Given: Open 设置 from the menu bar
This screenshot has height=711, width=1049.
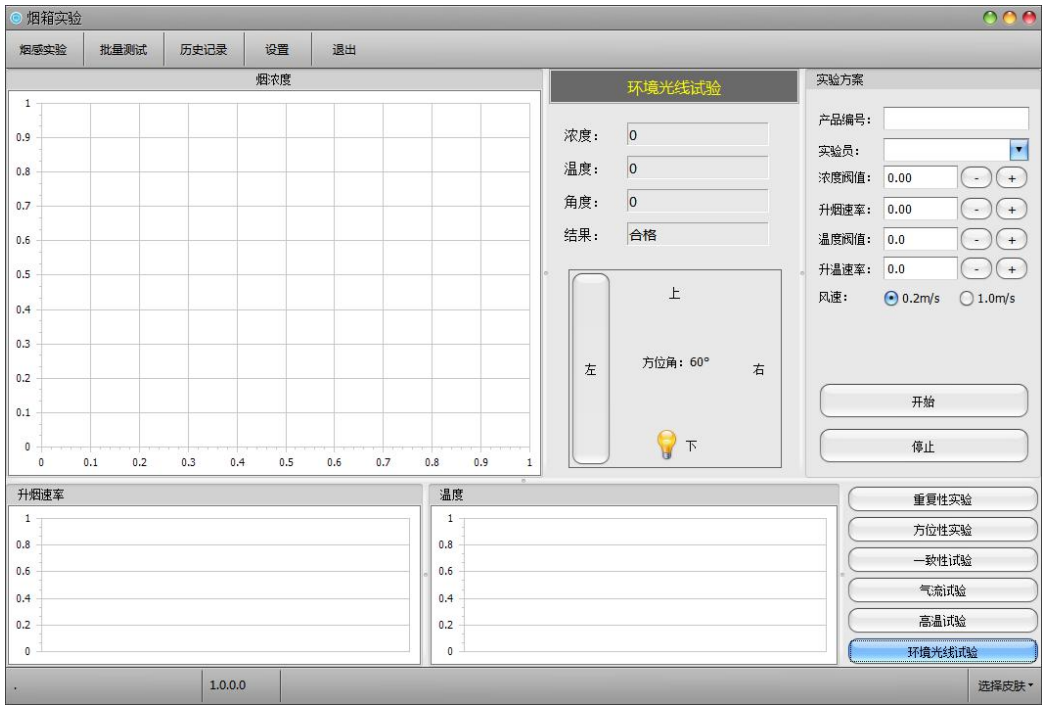Looking at the screenshot, I should point(277,50).
